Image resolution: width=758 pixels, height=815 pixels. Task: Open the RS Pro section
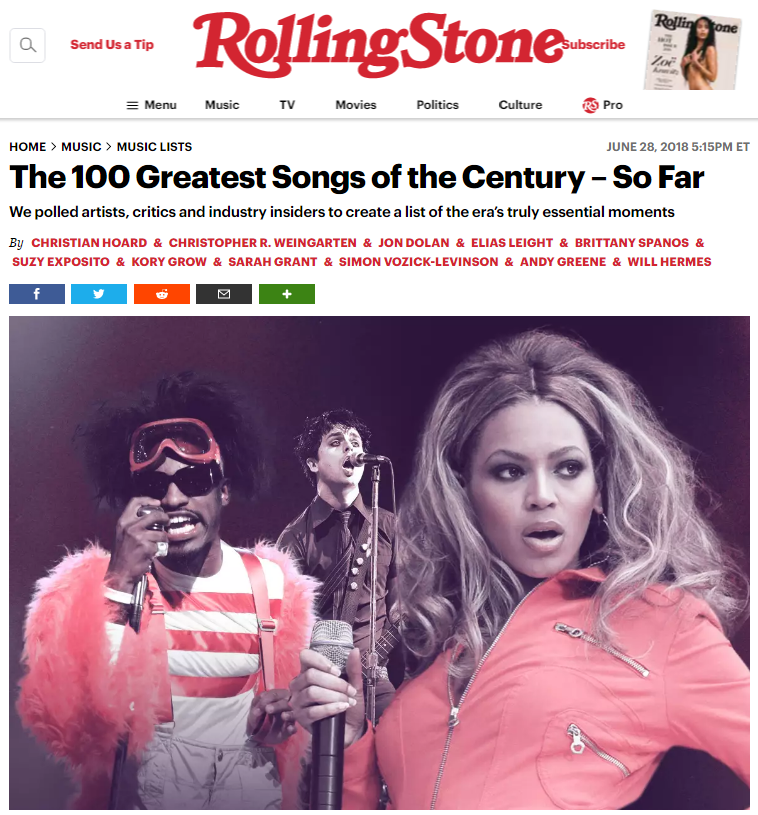click(x=603, y=105)
